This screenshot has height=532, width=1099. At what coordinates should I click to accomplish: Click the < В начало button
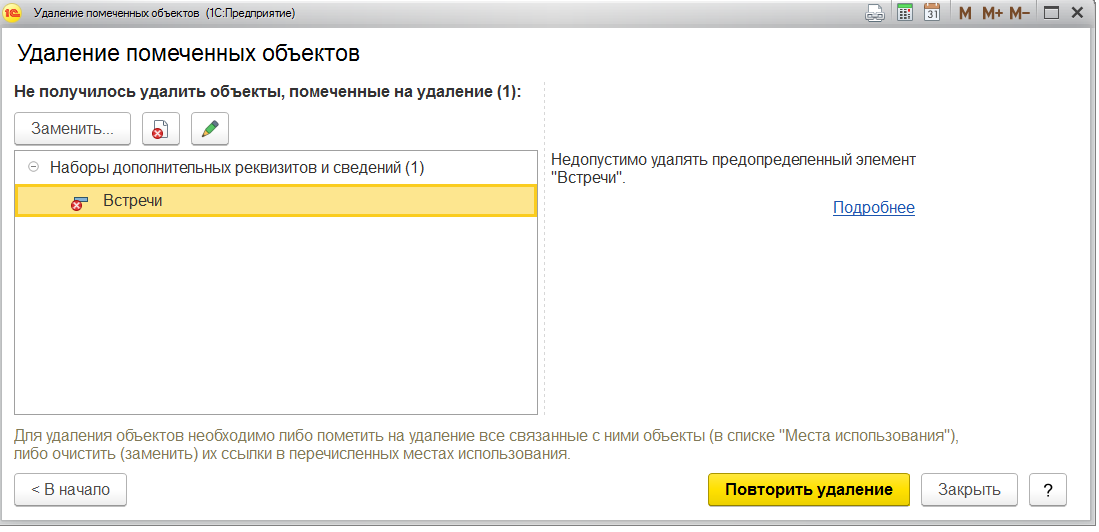(x=71, y=489)
